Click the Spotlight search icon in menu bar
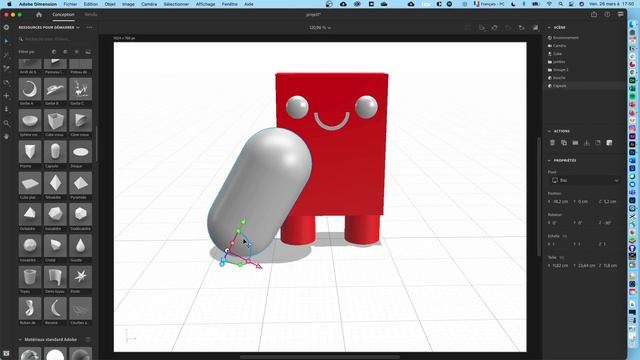The image size is (640, 360). point(560,4)
